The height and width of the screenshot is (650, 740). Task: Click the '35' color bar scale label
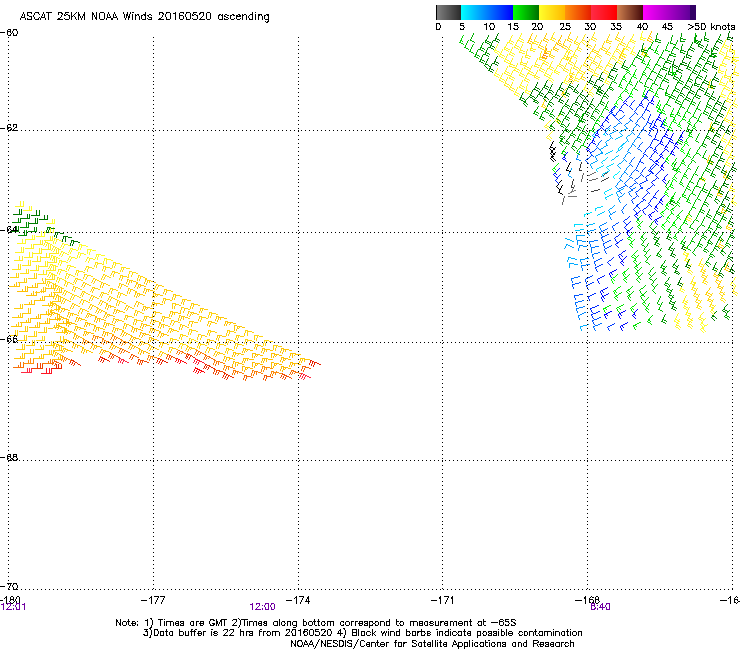click(x=616, y=27)
